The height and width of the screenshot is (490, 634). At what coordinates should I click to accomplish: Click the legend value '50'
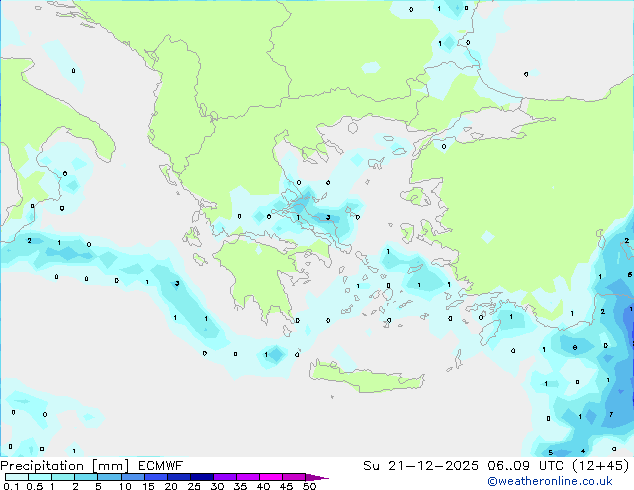(309, 486)
